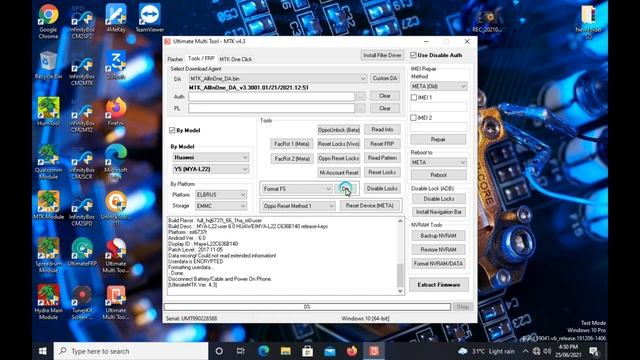The image size is (640, 360).
Task: Open Task View from the taskbar
Action: [x=241, y=351]
